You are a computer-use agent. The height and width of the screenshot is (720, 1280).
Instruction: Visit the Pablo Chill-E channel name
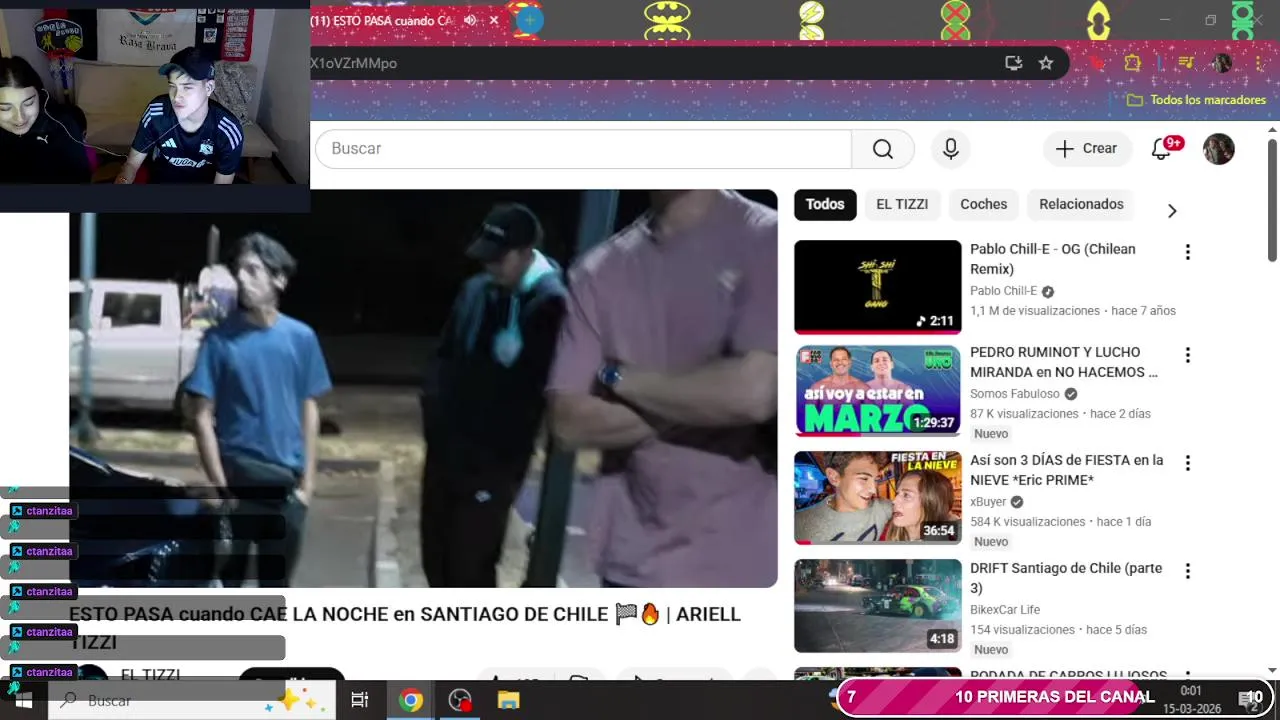point(1003,291)
